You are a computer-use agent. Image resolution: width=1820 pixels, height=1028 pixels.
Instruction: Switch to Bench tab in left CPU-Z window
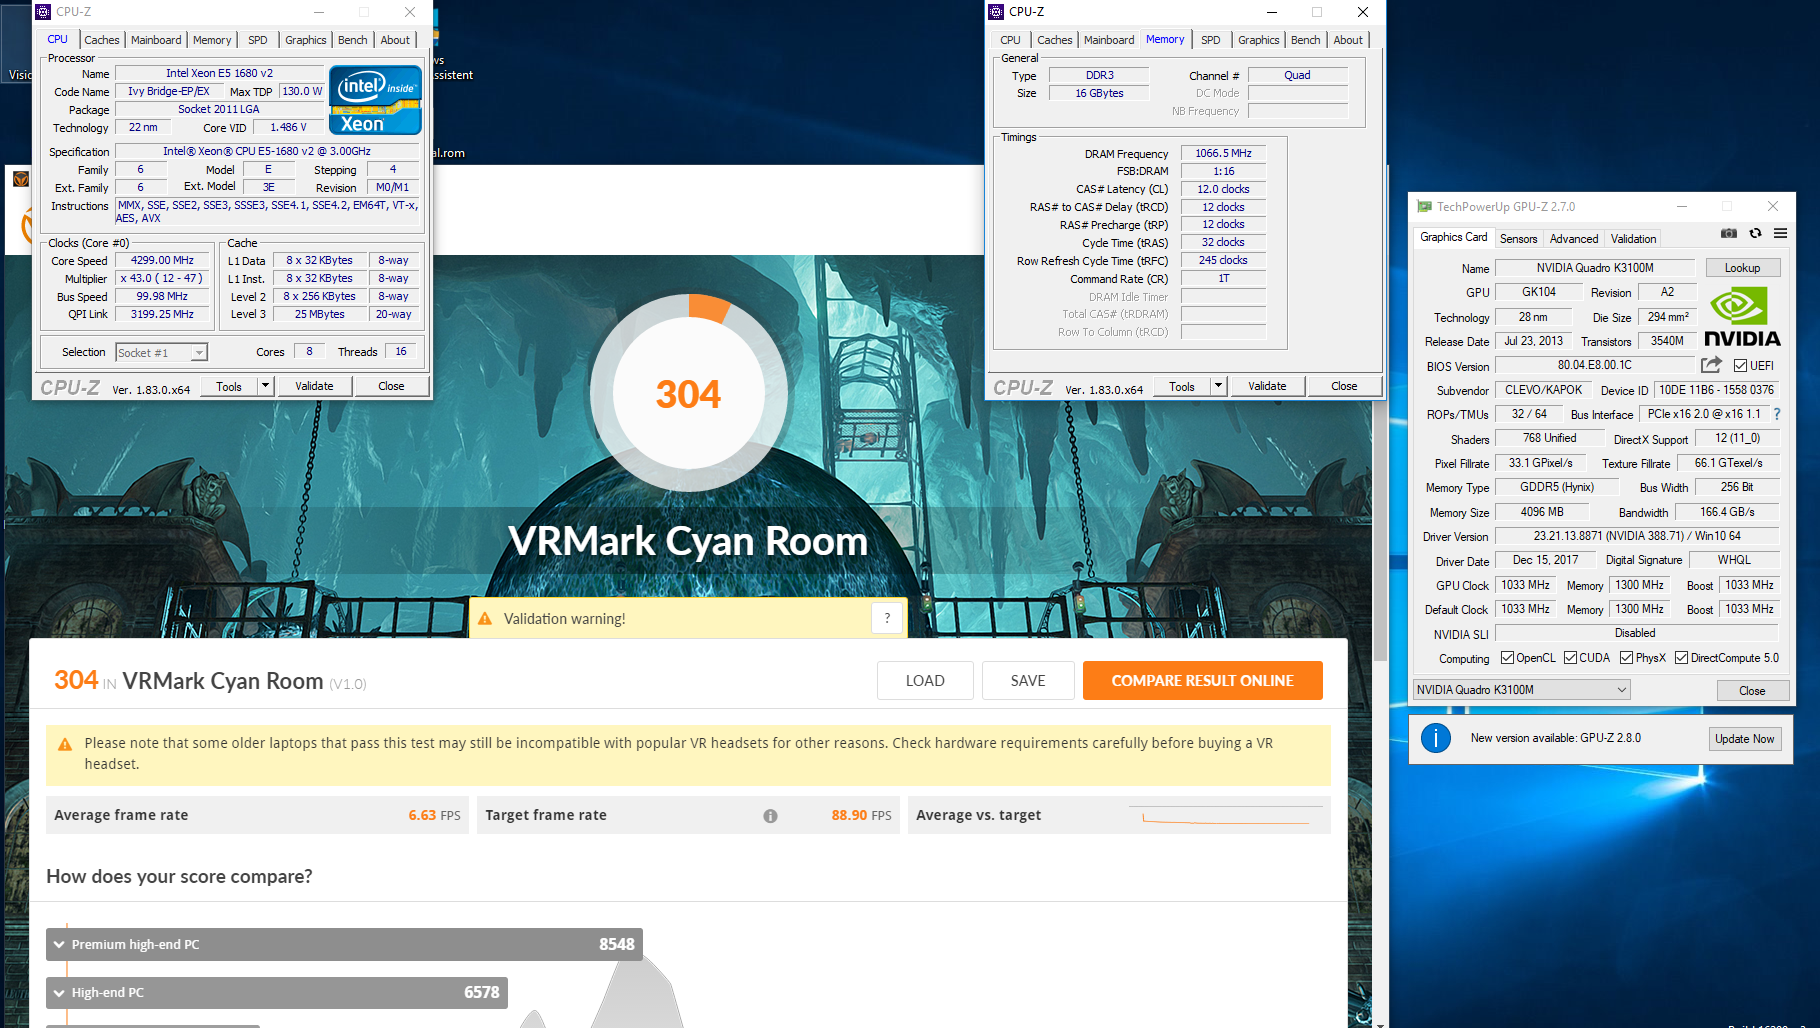352,40
